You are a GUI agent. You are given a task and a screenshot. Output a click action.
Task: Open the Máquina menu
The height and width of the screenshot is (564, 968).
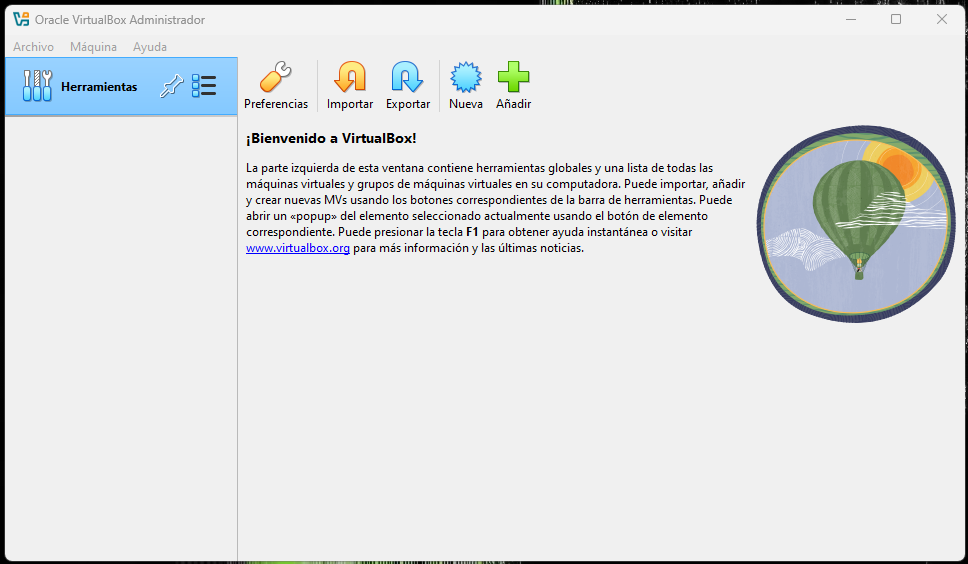[93, 47]
